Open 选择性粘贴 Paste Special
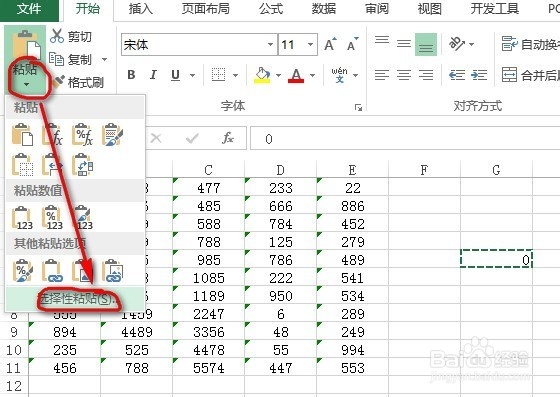This screenshot has height=397, width=560. (75, 299)
